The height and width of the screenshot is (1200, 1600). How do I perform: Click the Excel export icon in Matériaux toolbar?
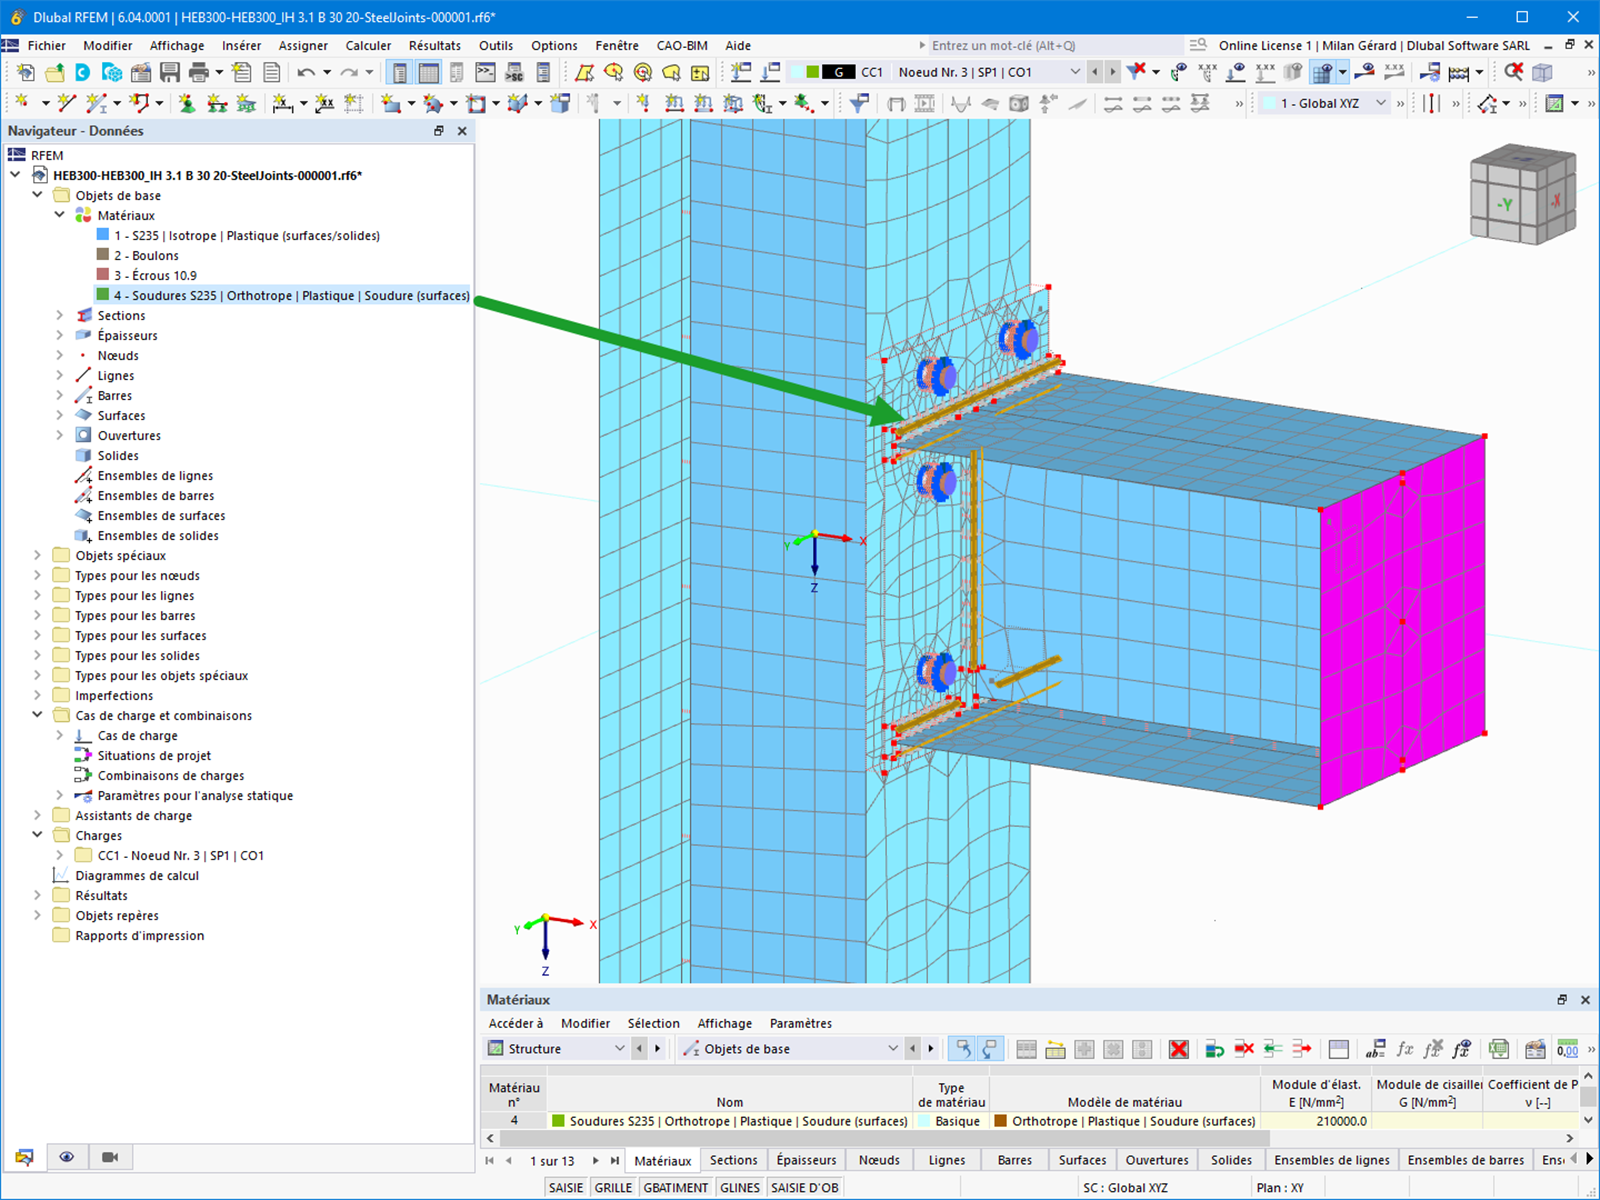tap(1498, 1049)
